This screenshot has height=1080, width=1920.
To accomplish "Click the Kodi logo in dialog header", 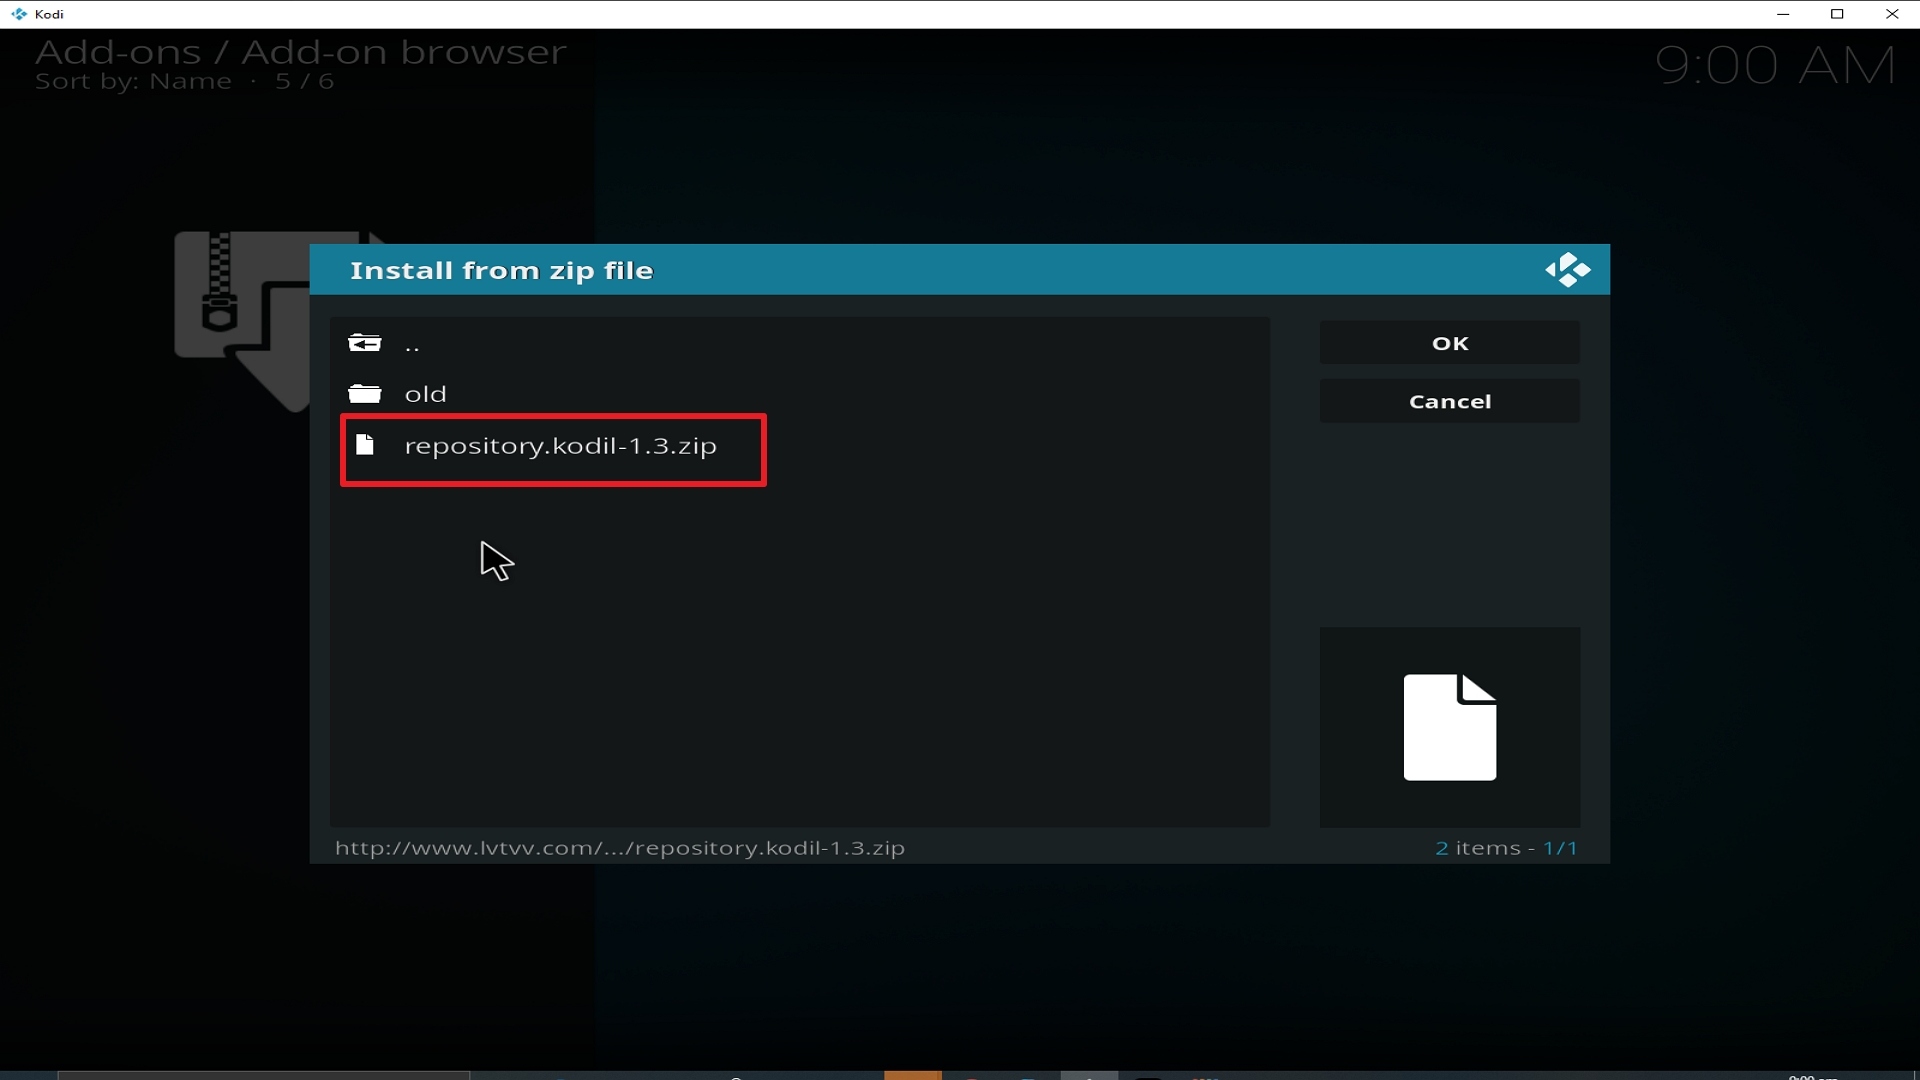I will coord(1567,270).
